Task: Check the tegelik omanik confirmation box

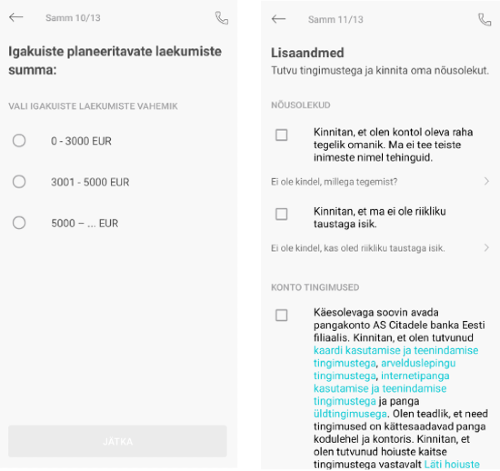Action: click(x=281, y=135)
